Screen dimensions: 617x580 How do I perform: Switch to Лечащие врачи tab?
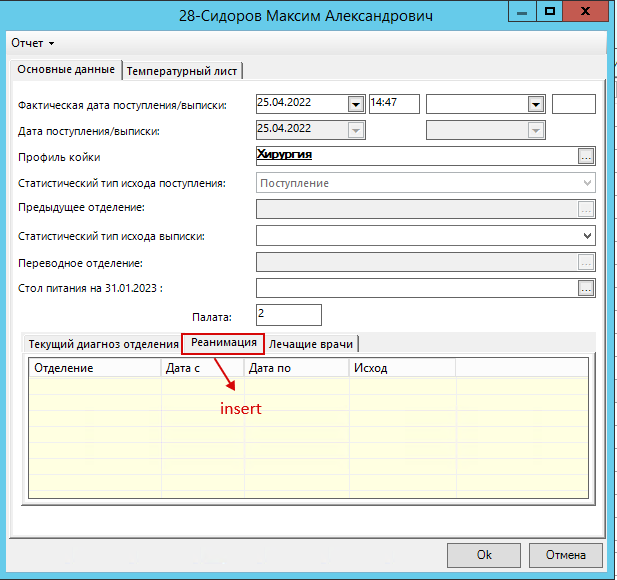click(x=312, y=344)
